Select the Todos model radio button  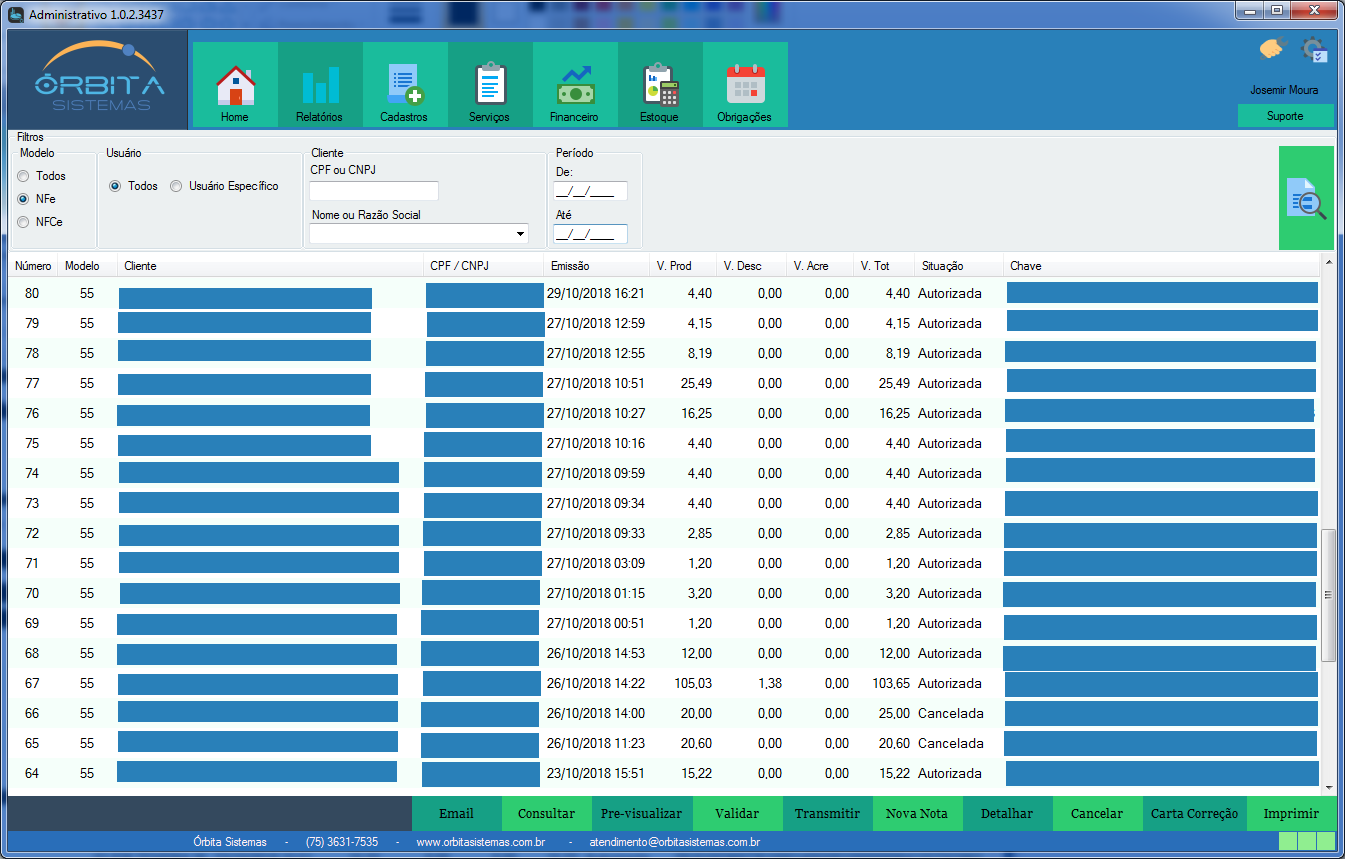(24, 176)
